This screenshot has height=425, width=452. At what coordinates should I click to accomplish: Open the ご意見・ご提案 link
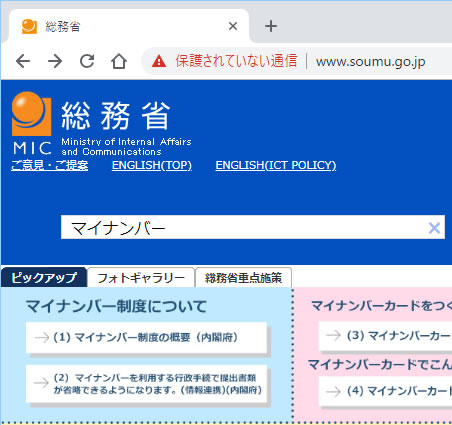50,165
